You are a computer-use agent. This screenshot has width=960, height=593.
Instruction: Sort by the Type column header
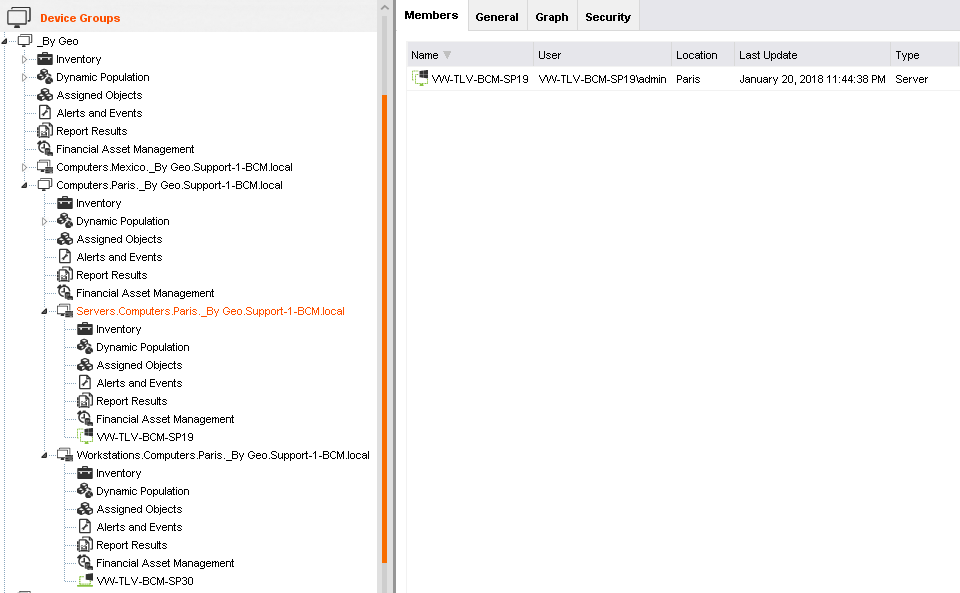(x=924, y=55)
